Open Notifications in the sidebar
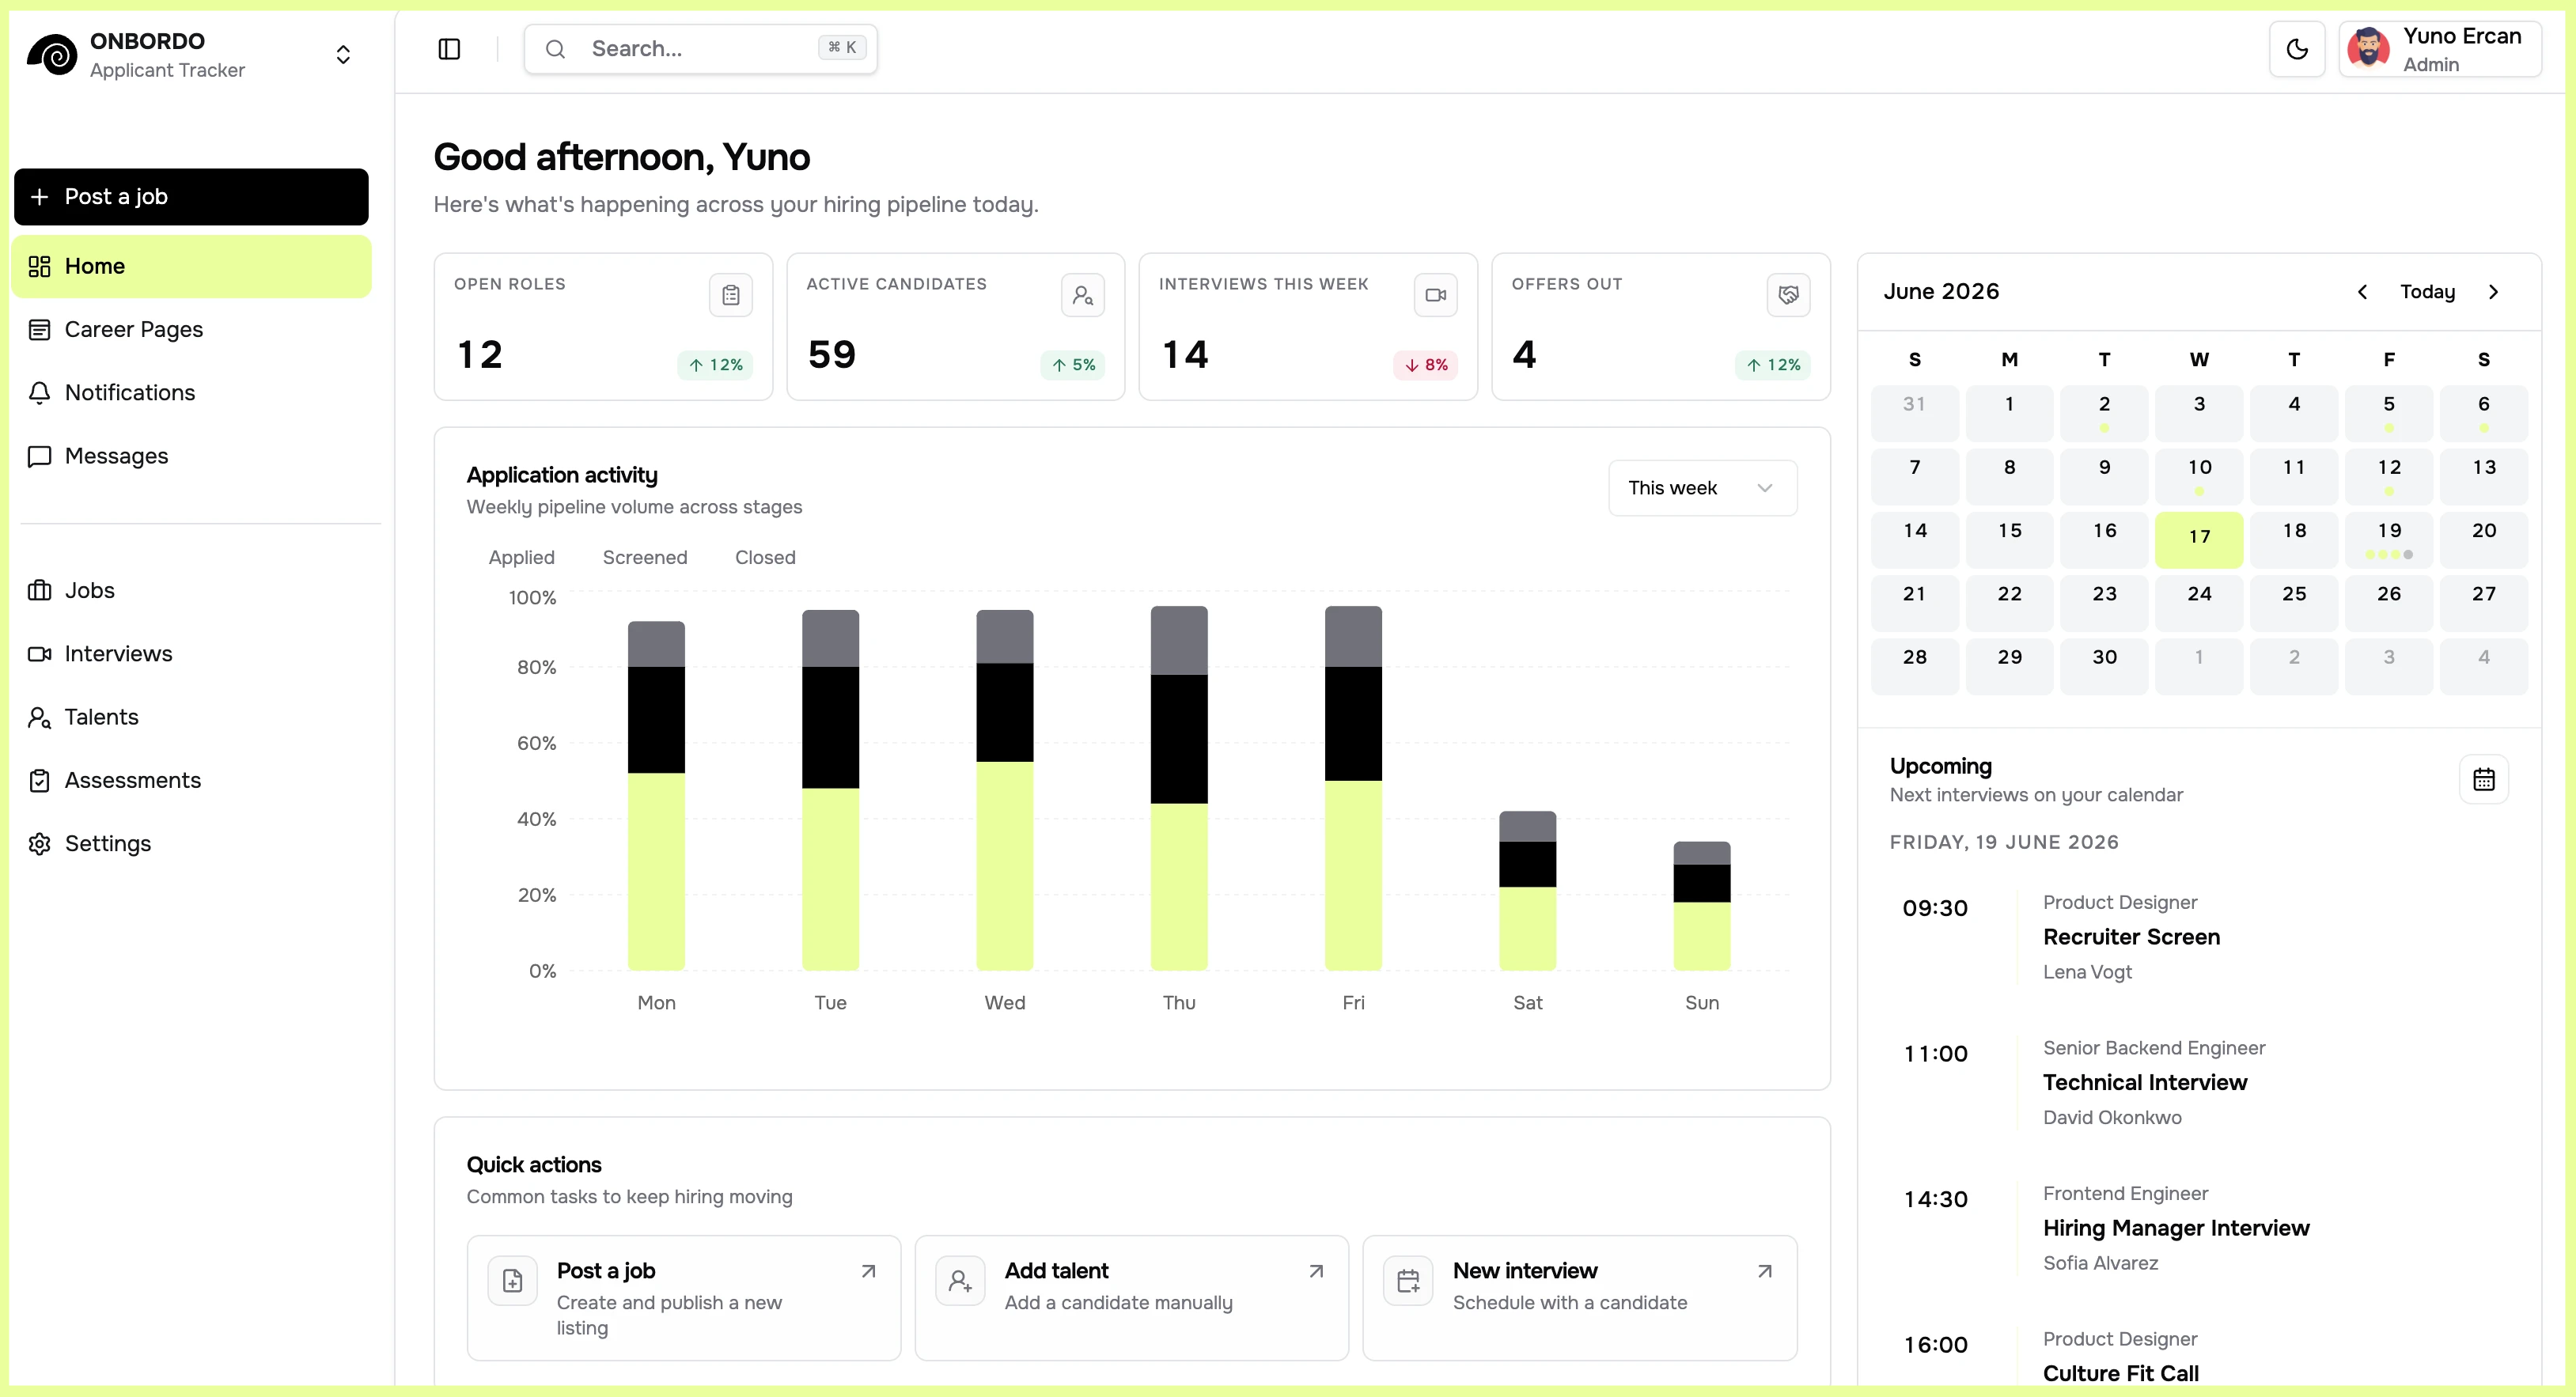 pyautogui.click(x=191, y=393)
